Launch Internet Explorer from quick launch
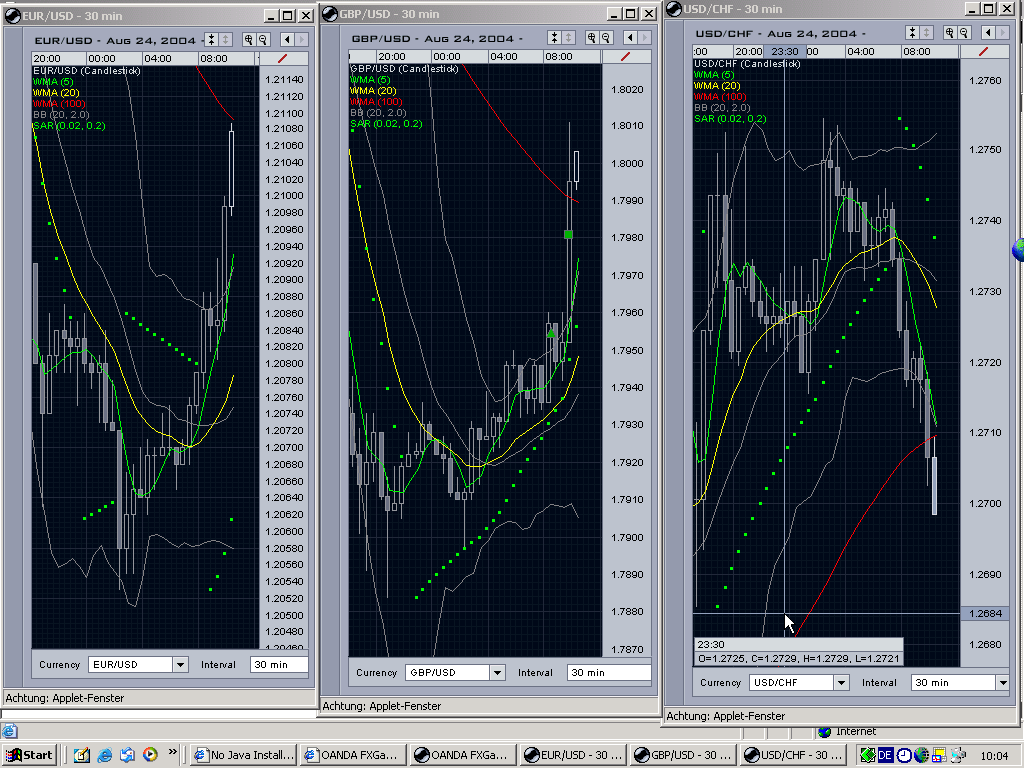This screenshot has height=768, width=1024. [x=104, y=755]
